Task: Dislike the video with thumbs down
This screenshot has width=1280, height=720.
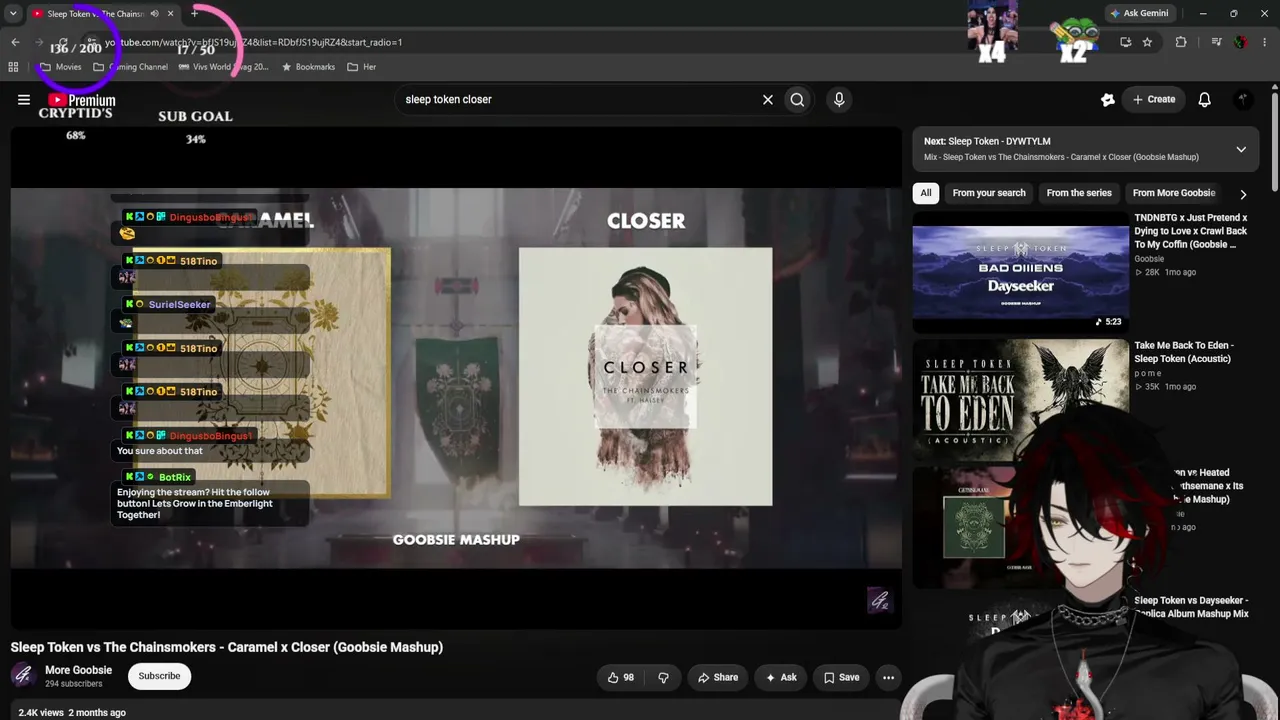Action: 663,677
